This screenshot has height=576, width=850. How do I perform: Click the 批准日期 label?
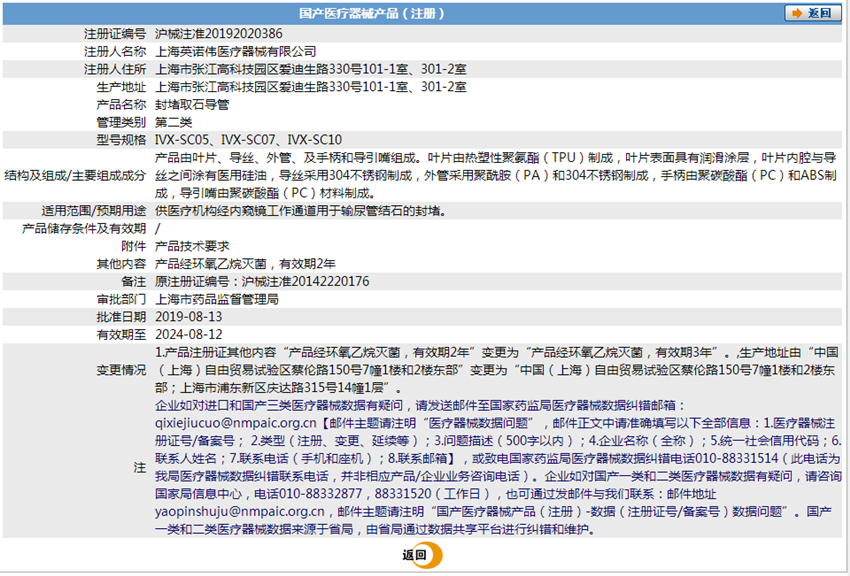point(121,317)
